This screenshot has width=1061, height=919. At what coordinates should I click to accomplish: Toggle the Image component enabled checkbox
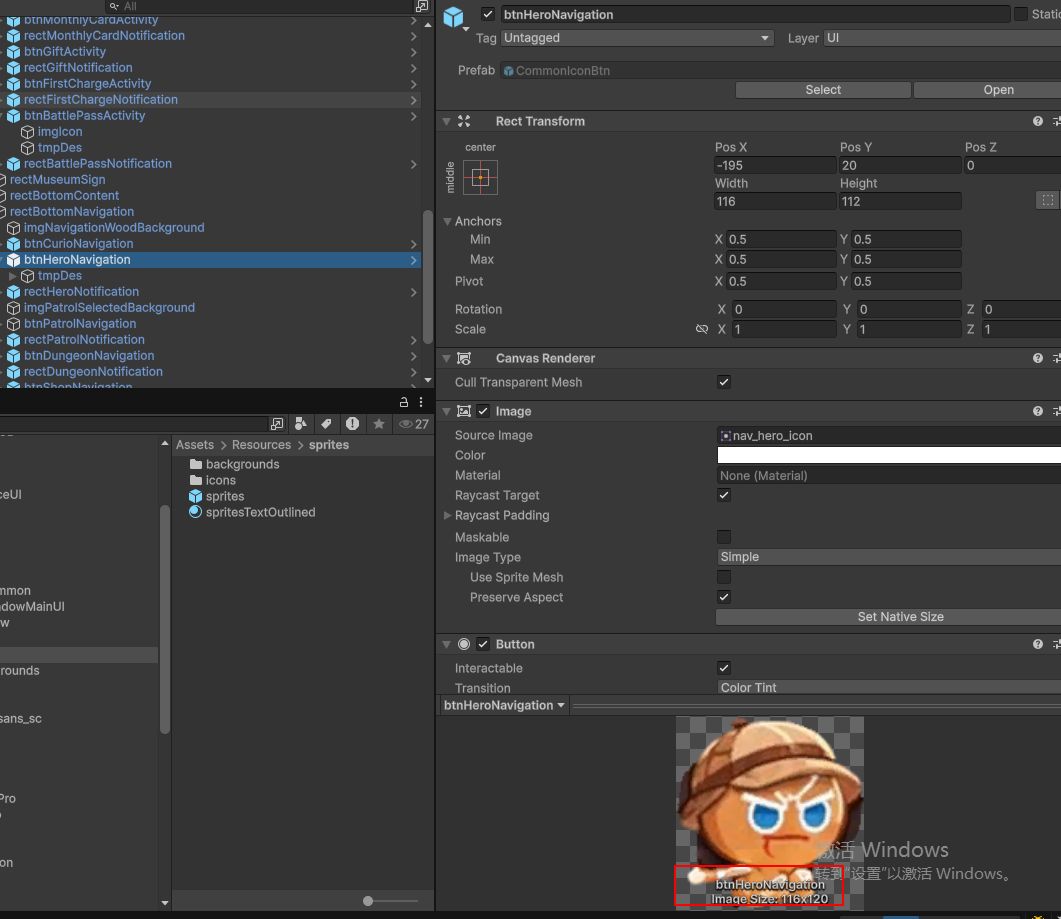tap(482, 411)
